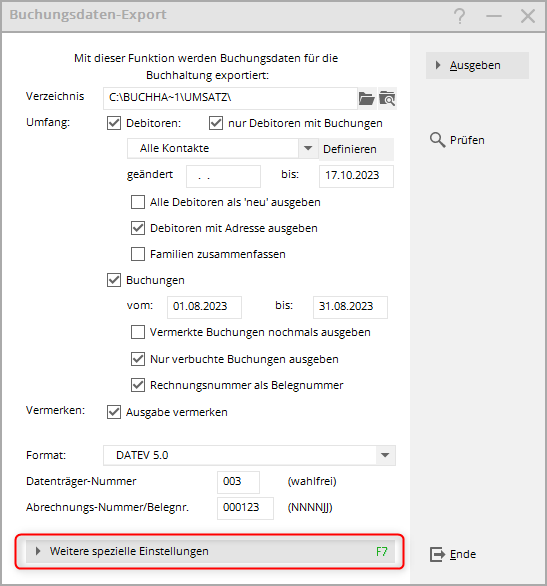Expand Weitere spezielle Einstellungen
This screenshot has height=586, width=547.
point(210,551)
